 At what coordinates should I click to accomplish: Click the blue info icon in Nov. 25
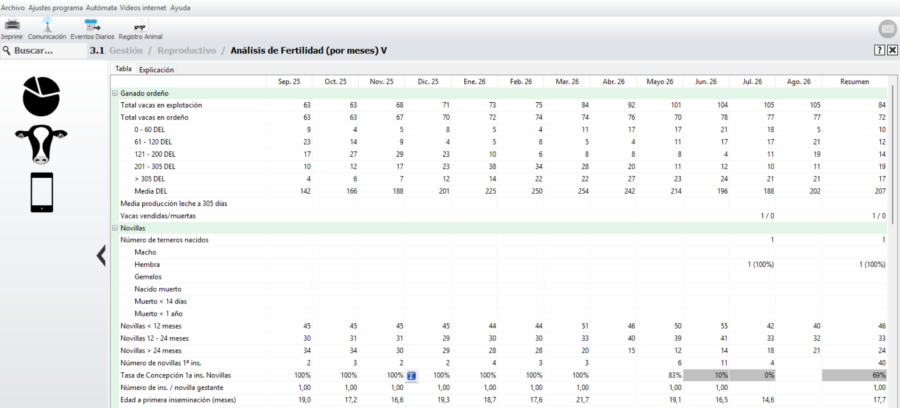412,375
